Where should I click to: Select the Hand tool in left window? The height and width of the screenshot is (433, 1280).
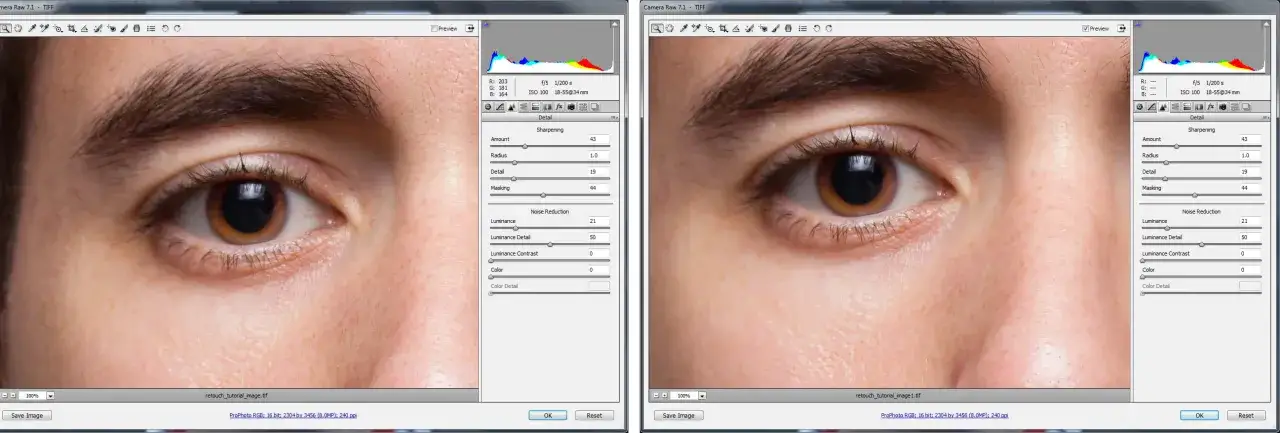pyautogui.click(x=18, y=28)
